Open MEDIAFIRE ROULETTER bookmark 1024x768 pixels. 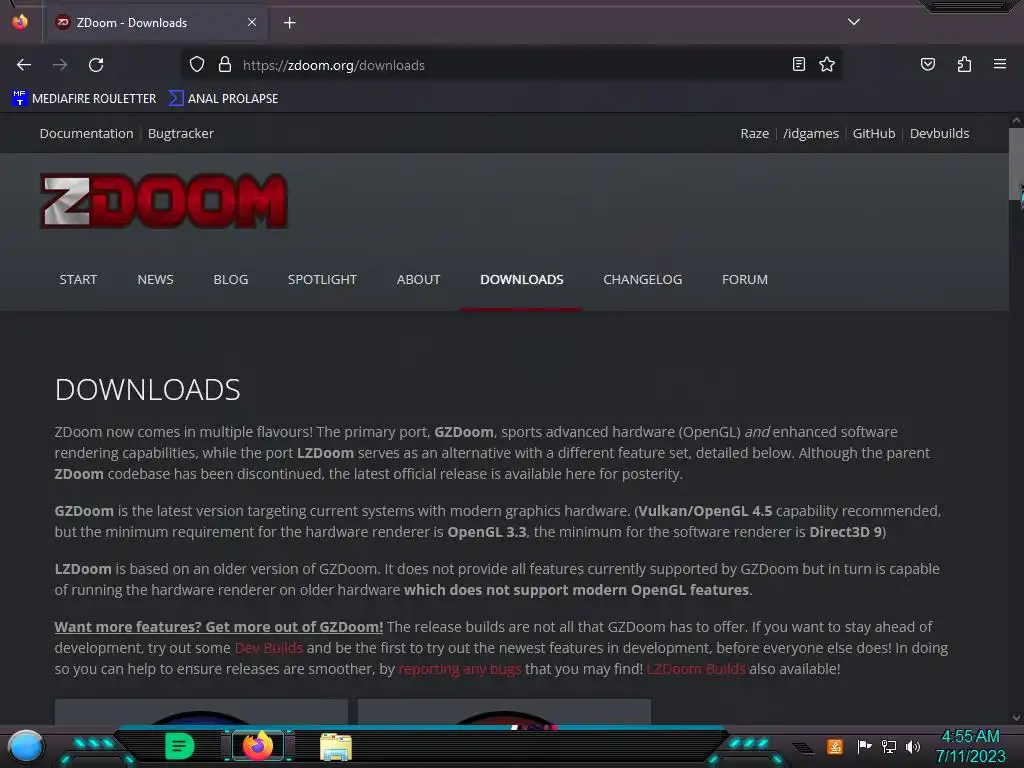coord(84,99)
